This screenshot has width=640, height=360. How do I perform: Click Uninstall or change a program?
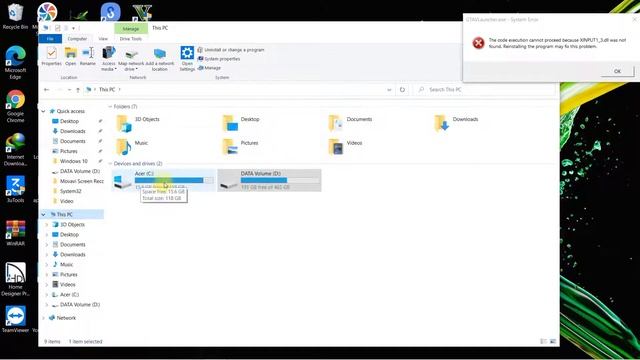231,50
